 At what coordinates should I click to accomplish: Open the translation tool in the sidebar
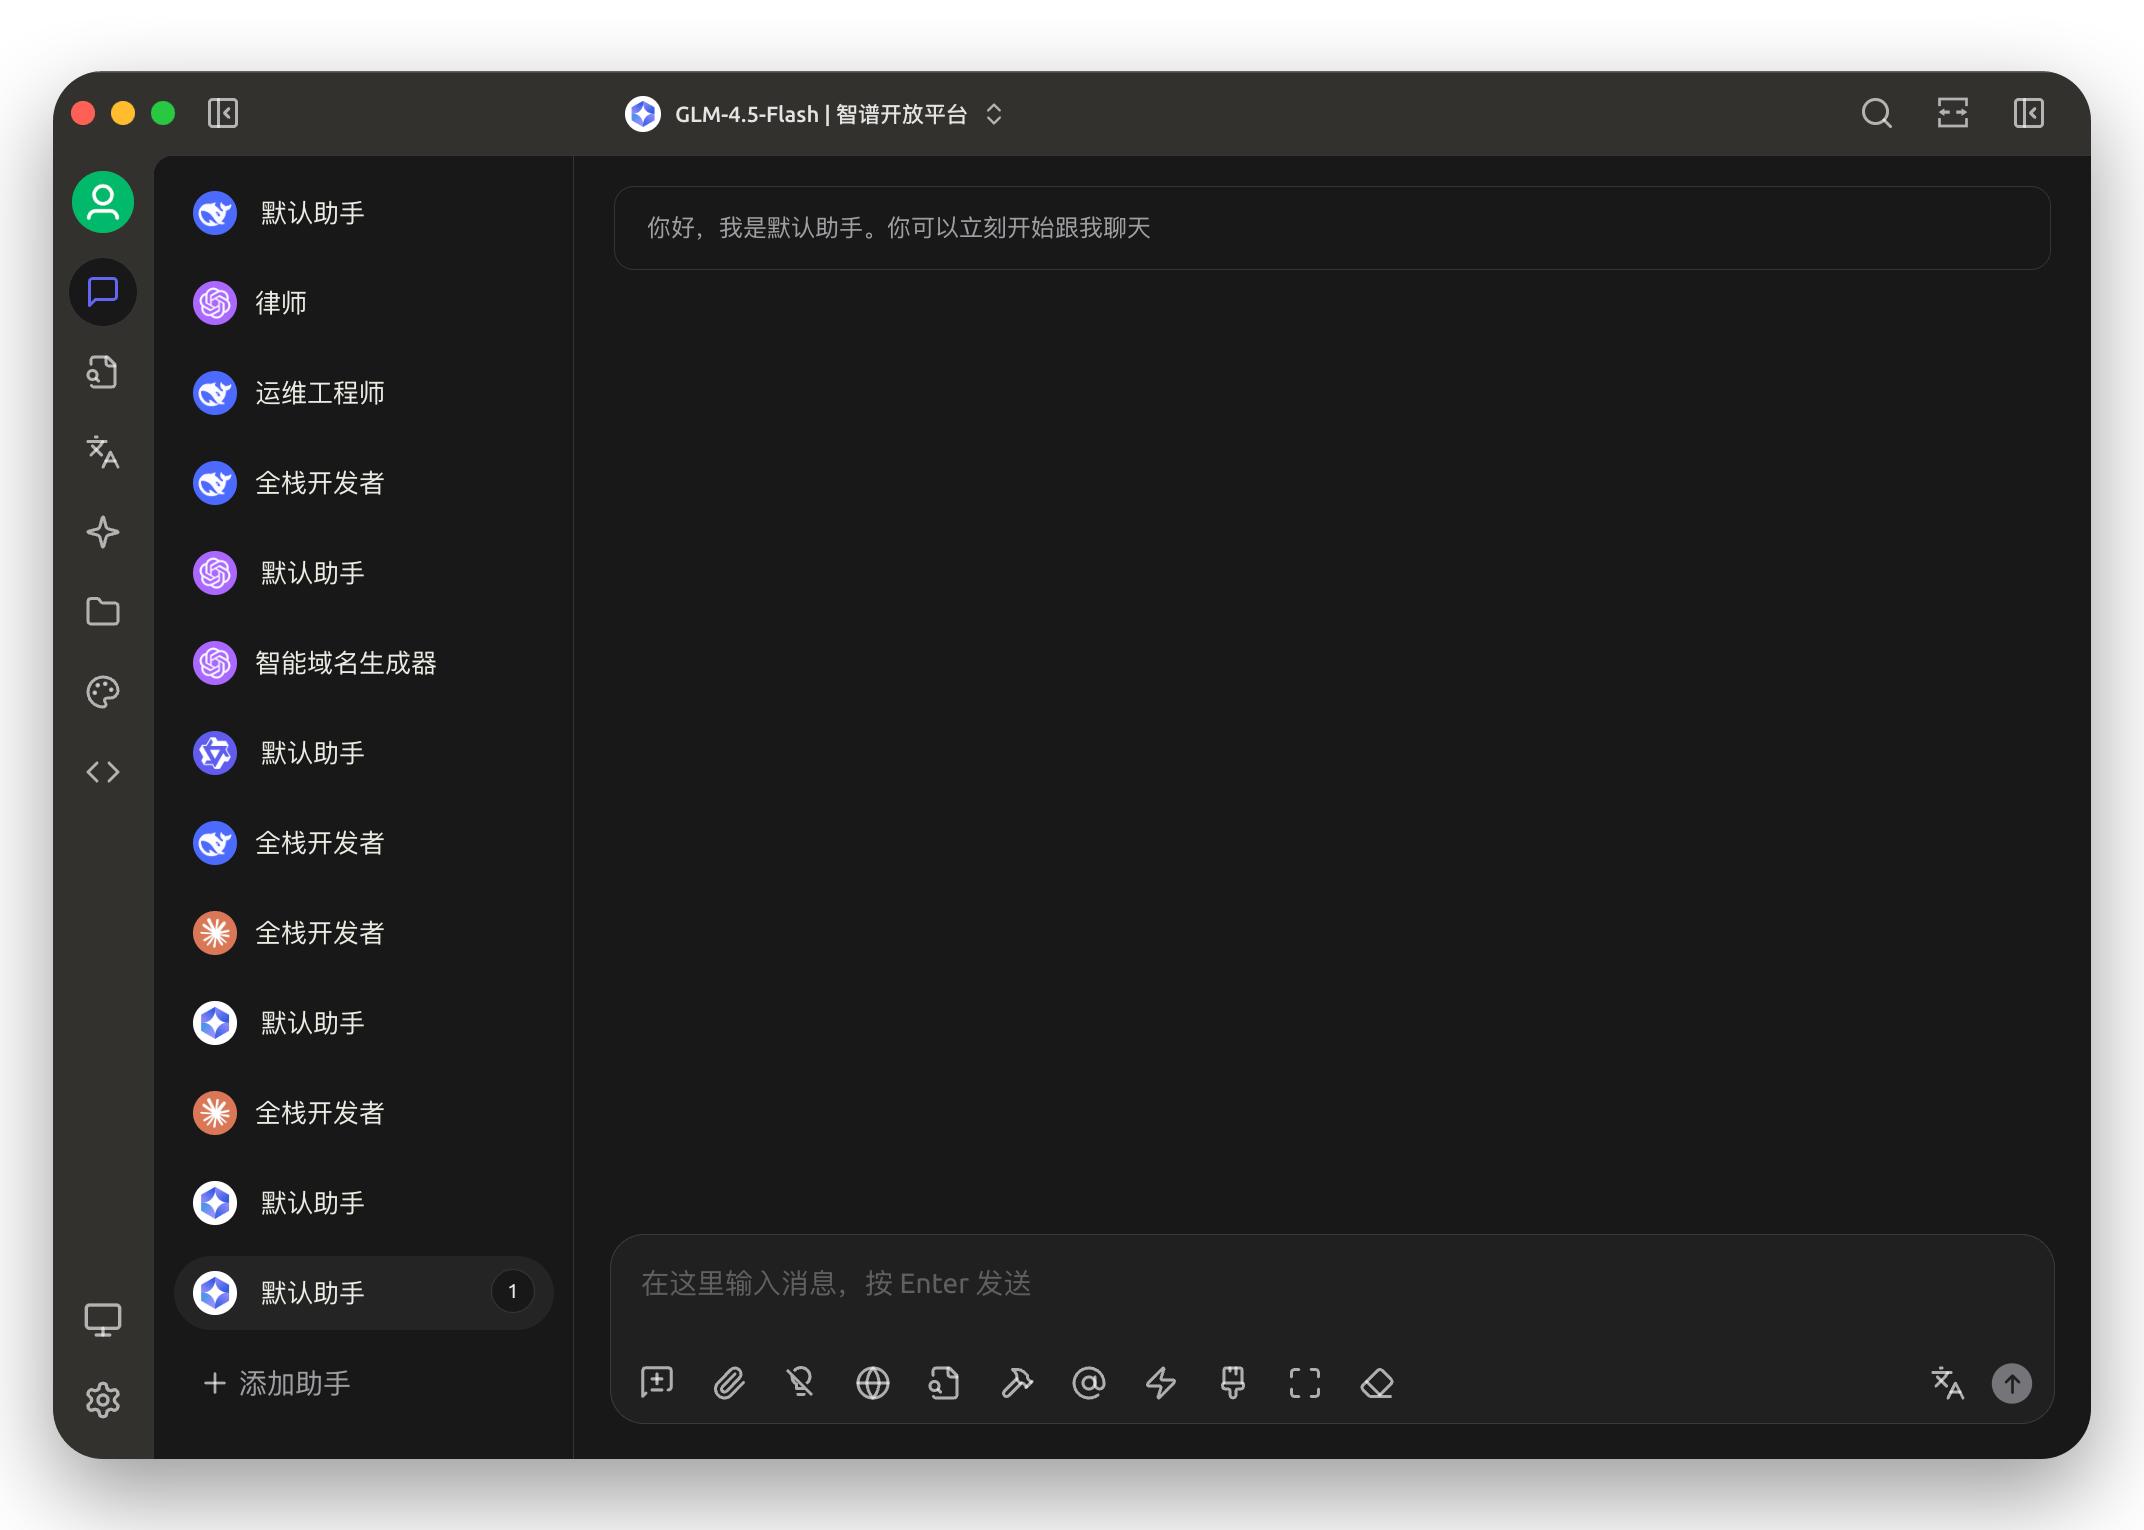coord(102,452)
